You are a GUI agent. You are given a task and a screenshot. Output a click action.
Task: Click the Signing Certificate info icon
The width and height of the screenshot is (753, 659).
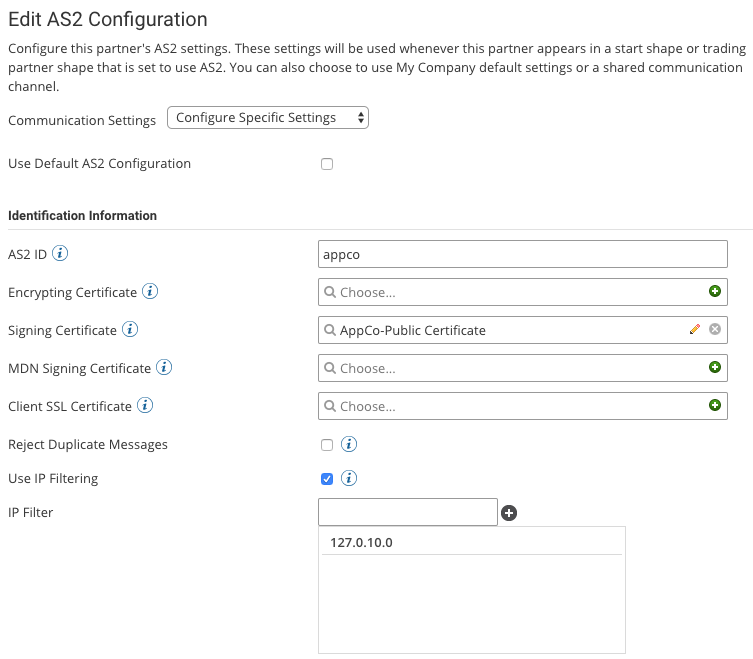click(x=130, y=330)
